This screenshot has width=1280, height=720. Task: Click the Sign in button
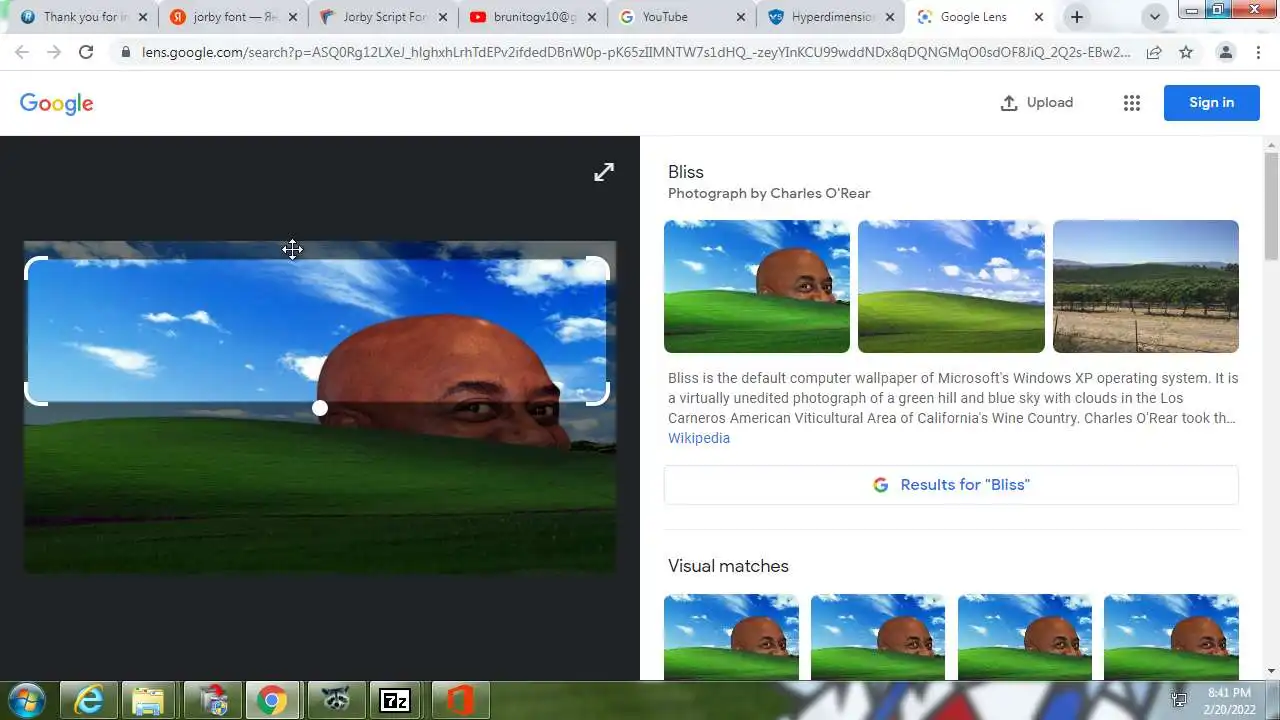point(1211,103)
